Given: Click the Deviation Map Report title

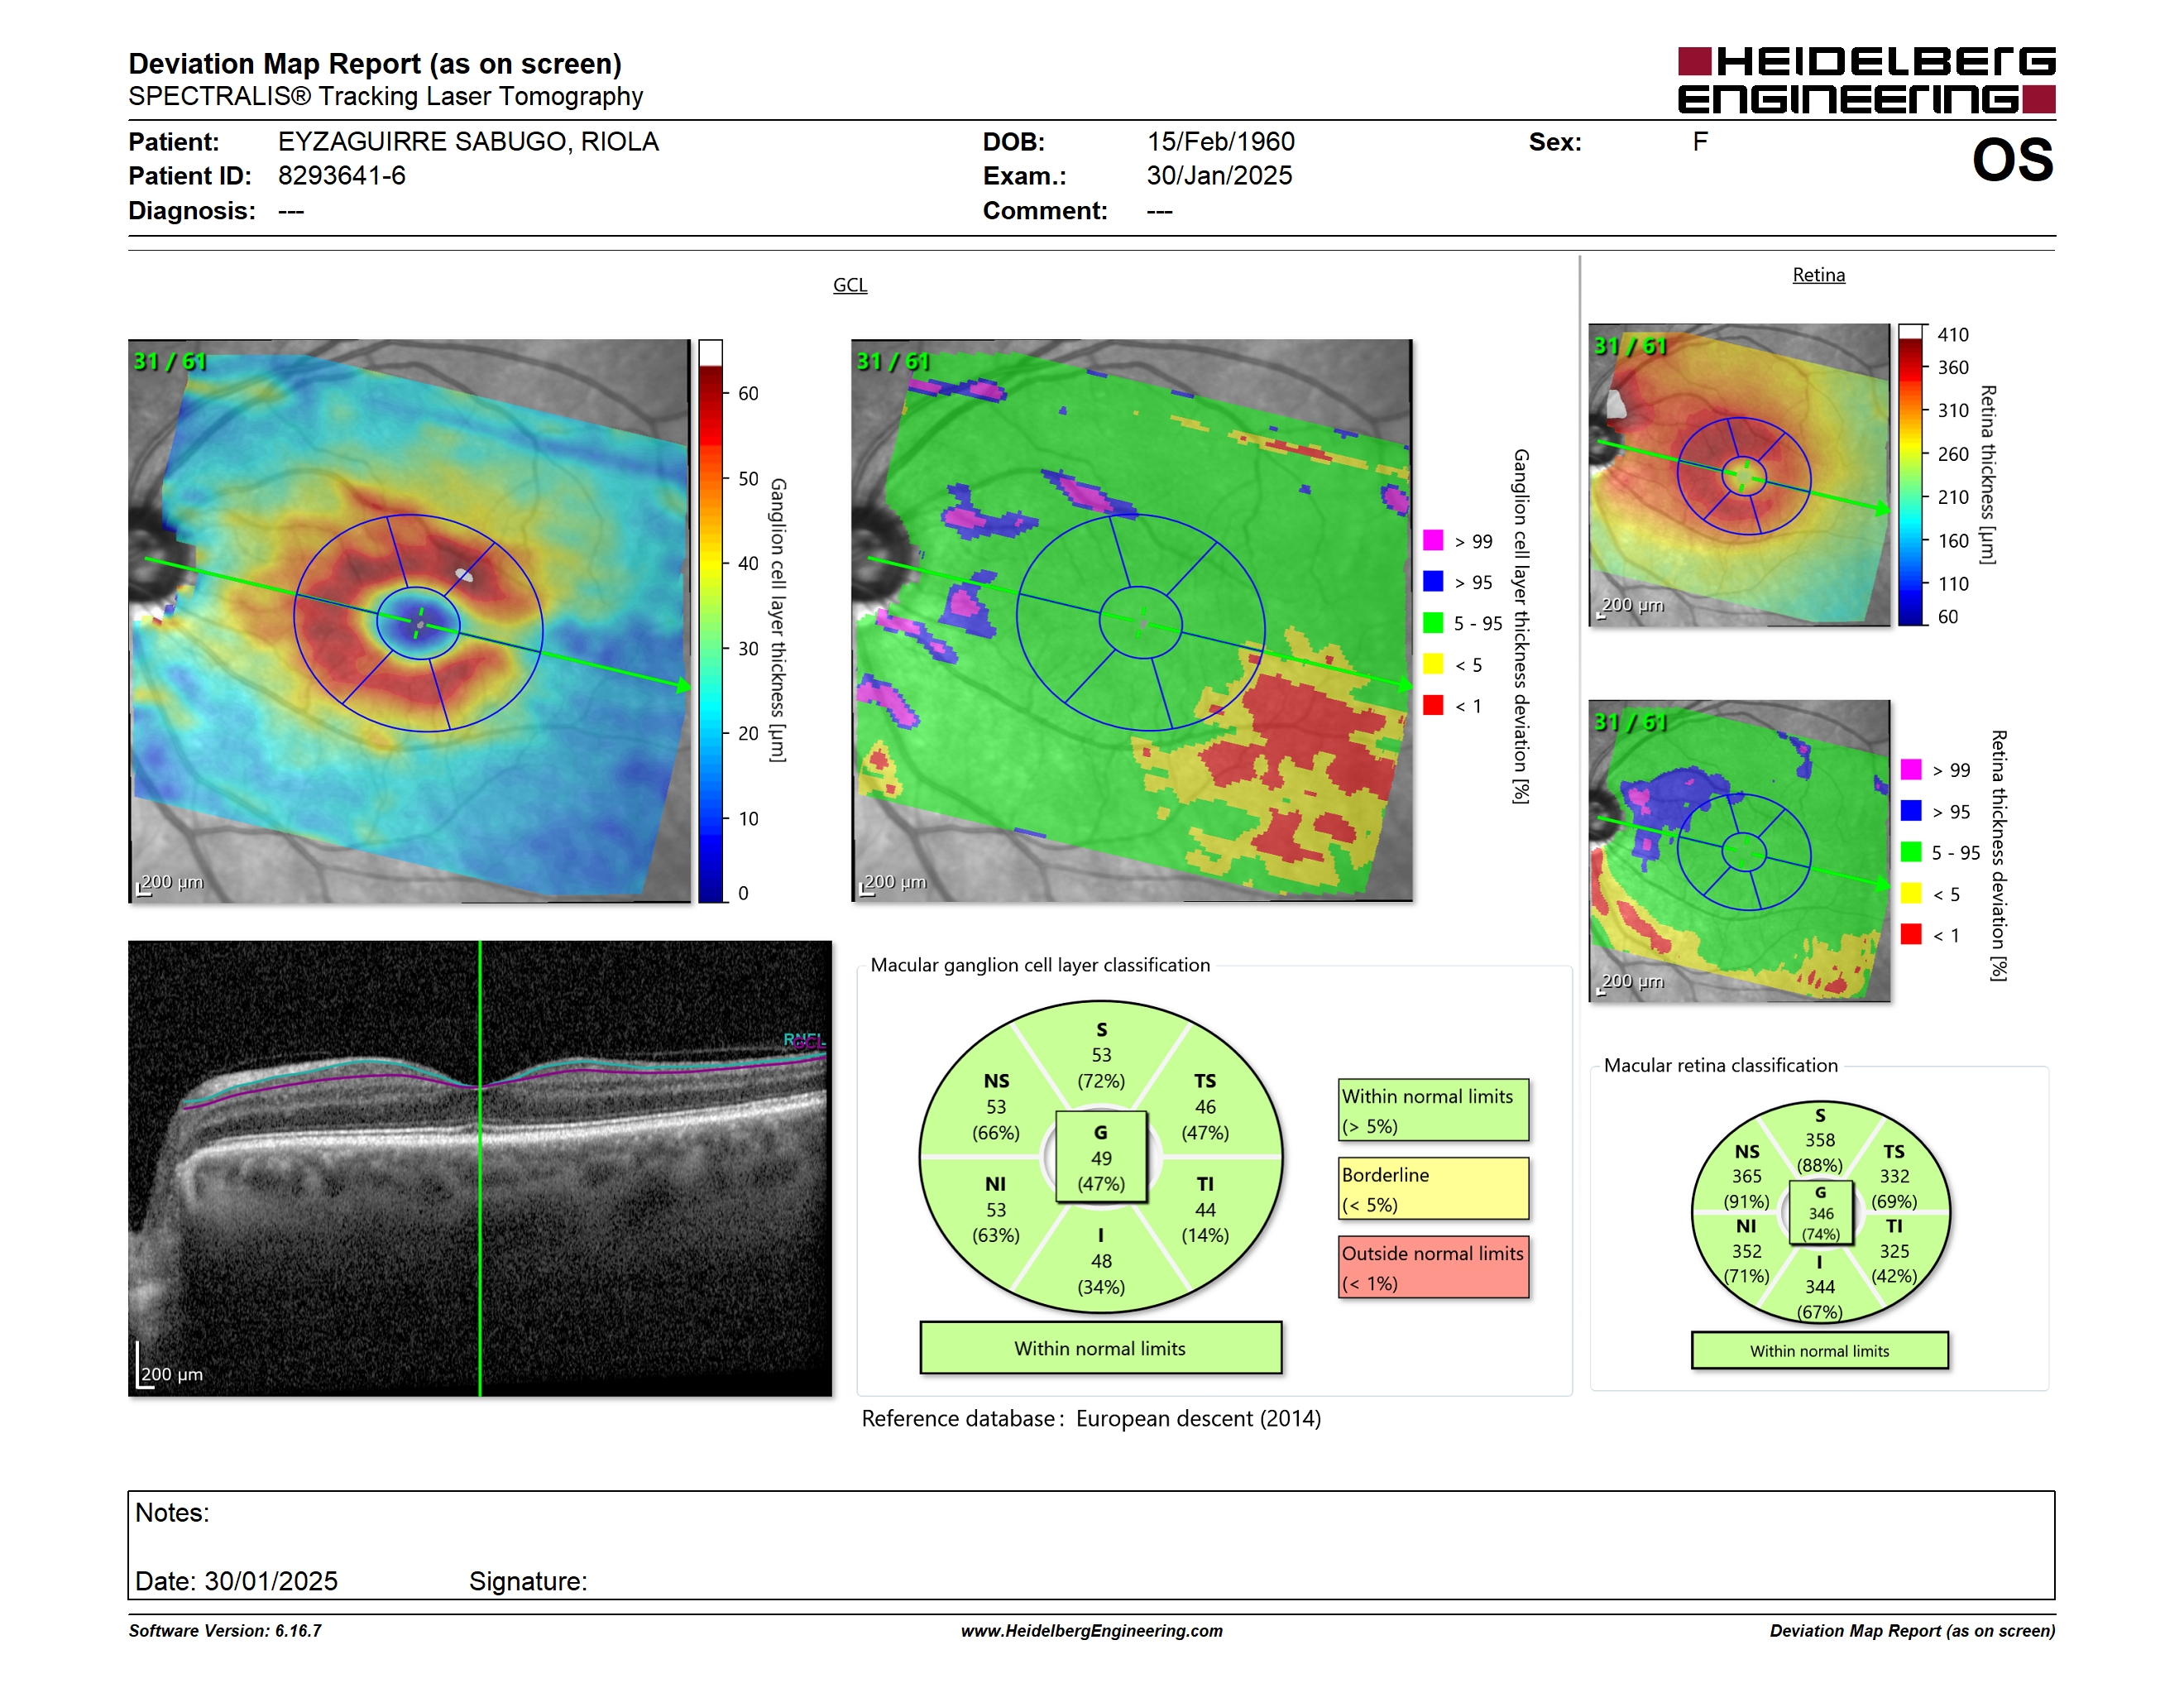Looking at the screenshot, I should pos(375,64).
